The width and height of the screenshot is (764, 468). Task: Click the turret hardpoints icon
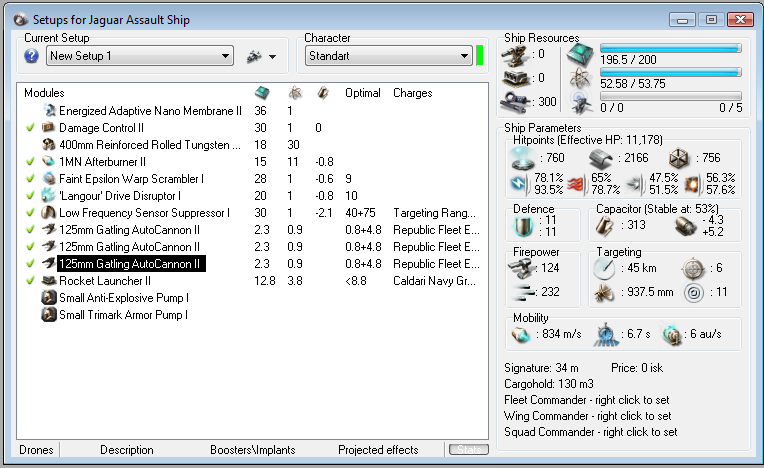click(515, 55)
